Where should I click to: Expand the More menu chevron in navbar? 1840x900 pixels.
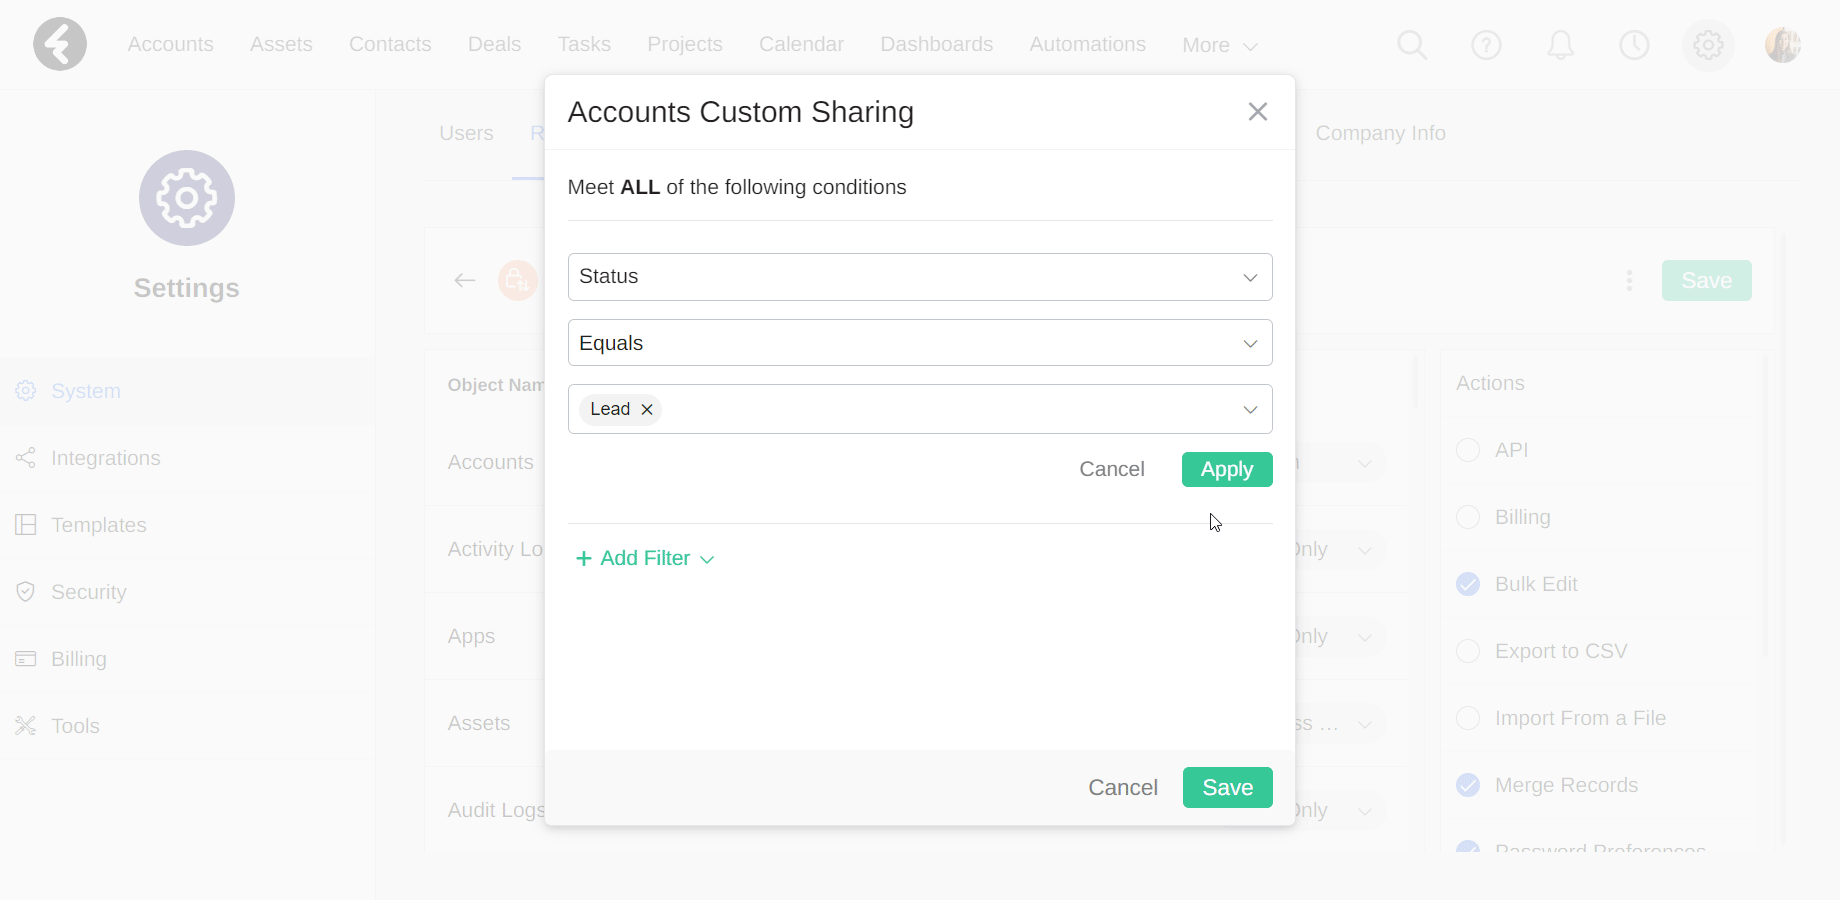pos(1250,46)
